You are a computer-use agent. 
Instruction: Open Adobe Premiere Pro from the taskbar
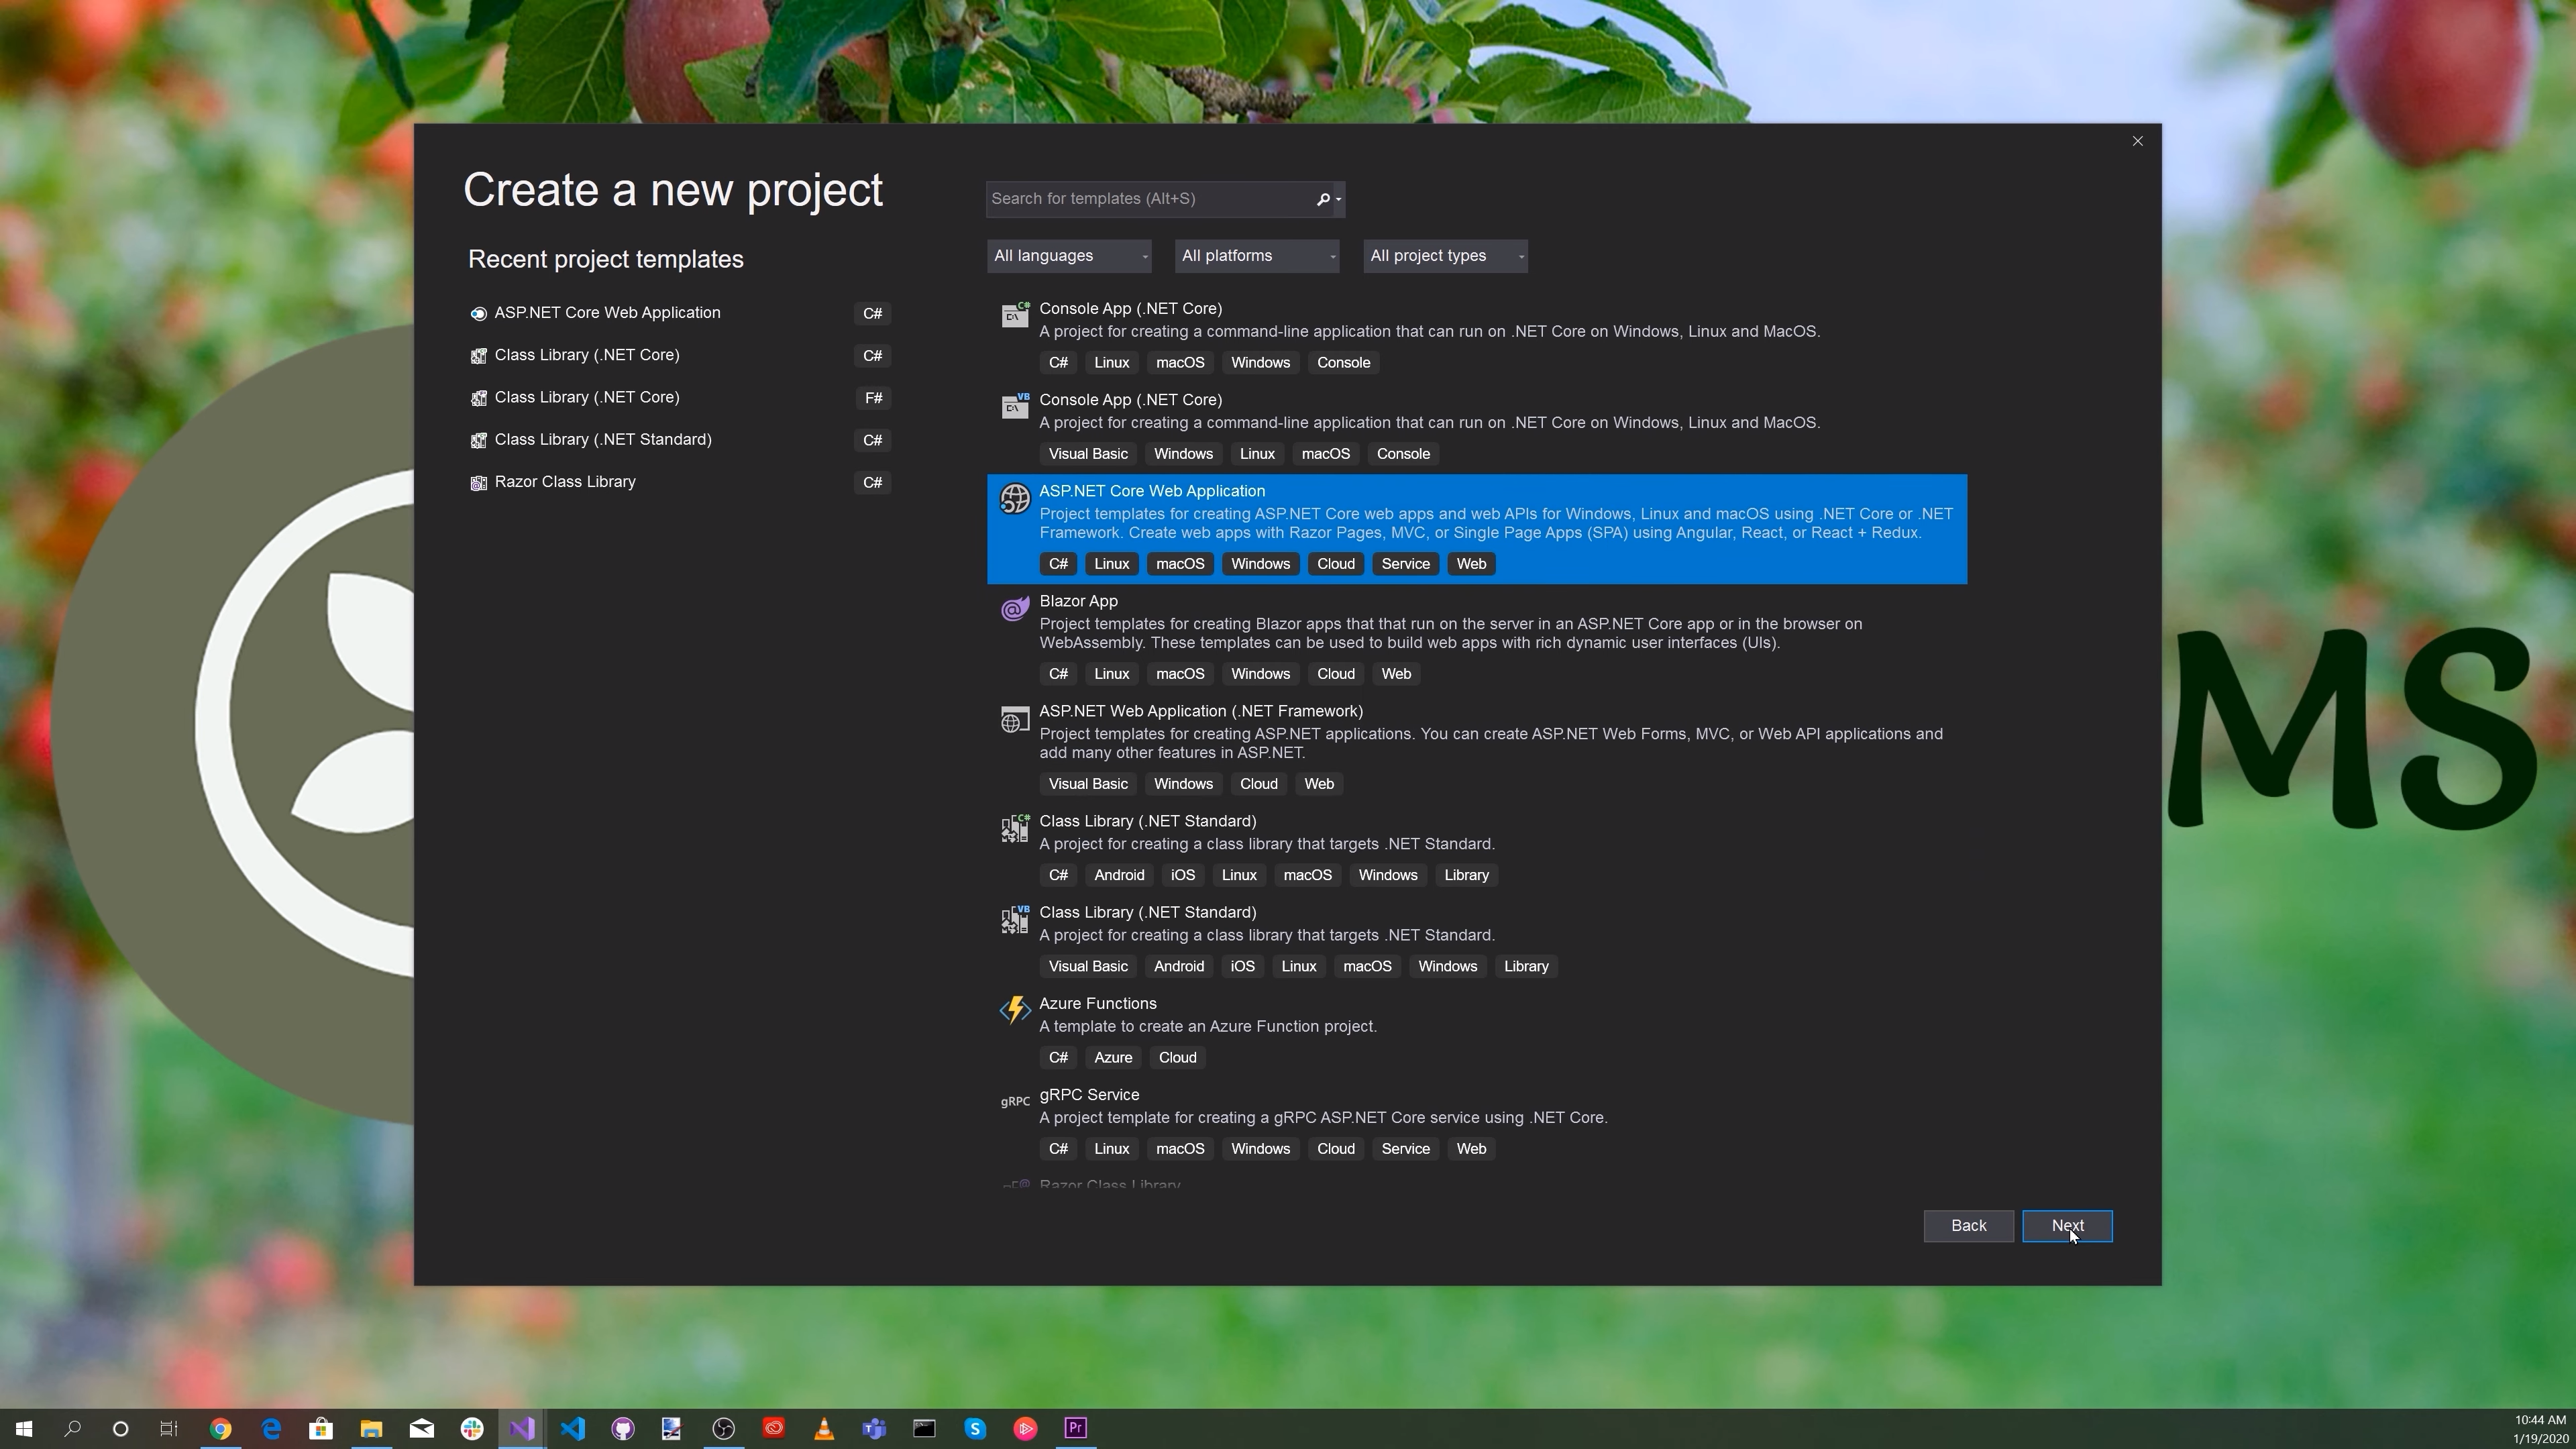coord(1075,1429)
